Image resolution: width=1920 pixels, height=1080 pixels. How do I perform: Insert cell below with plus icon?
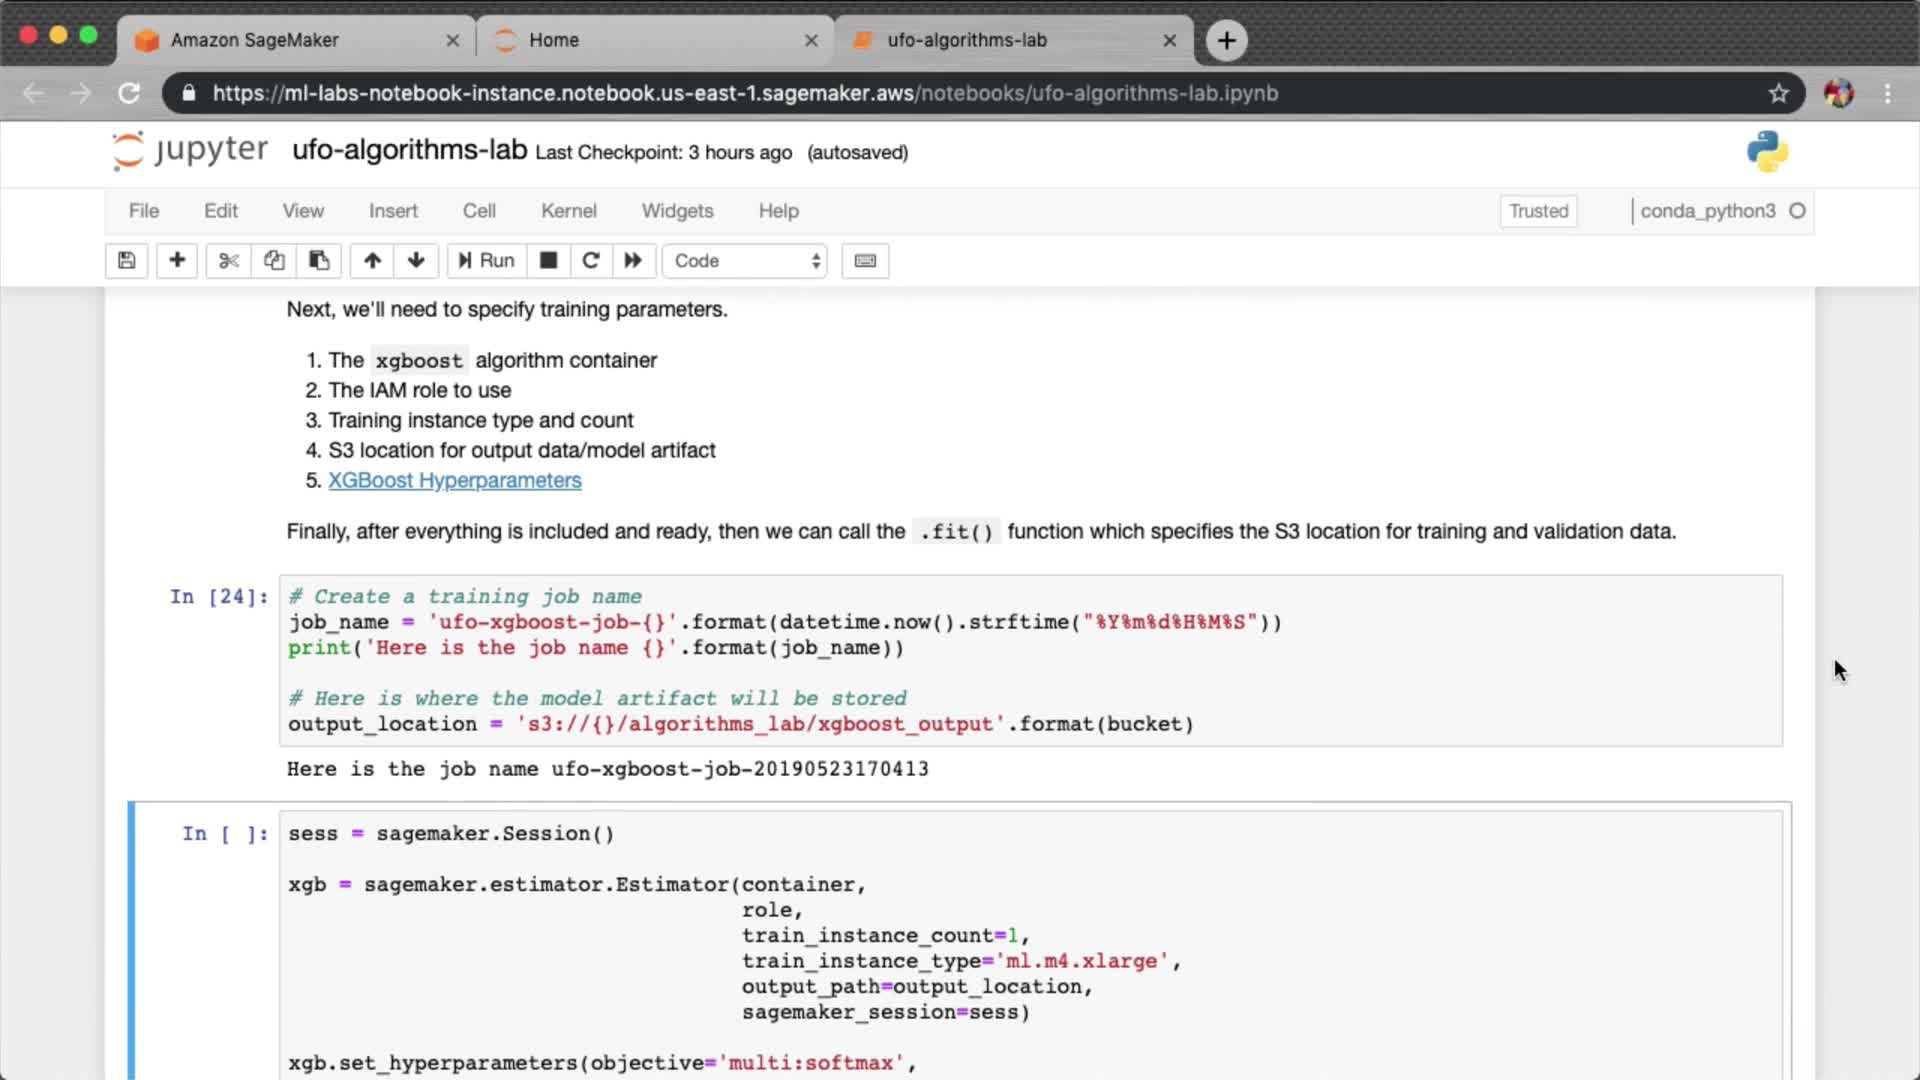(177, 261)
